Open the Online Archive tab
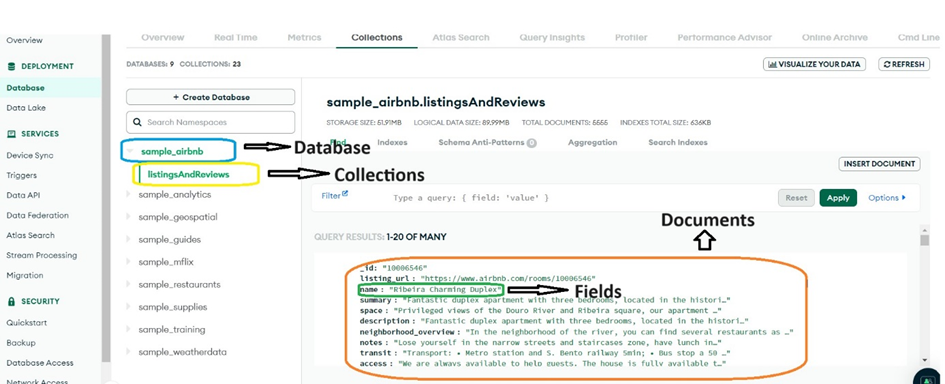945x384 pixels. tap(835, 37)
